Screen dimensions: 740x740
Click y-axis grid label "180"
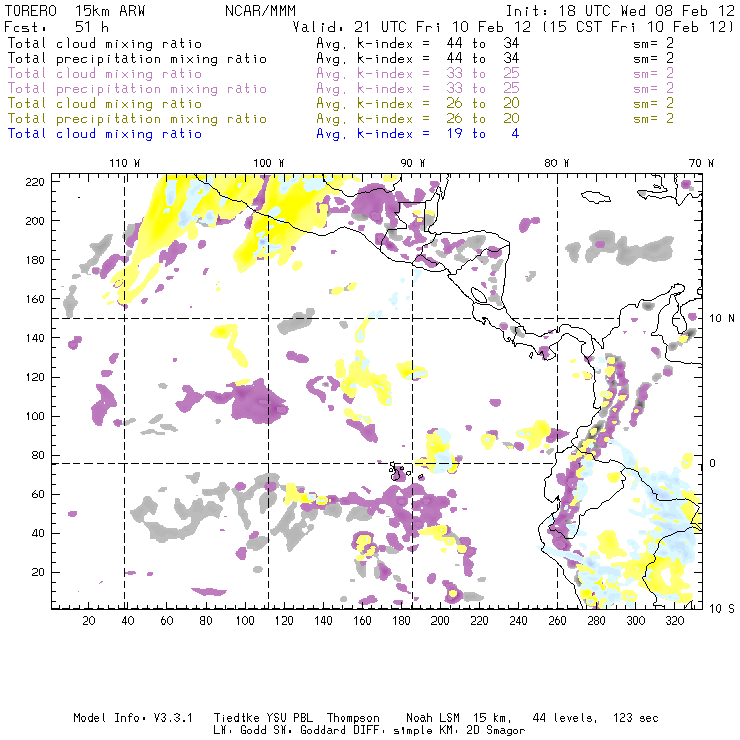35,260
